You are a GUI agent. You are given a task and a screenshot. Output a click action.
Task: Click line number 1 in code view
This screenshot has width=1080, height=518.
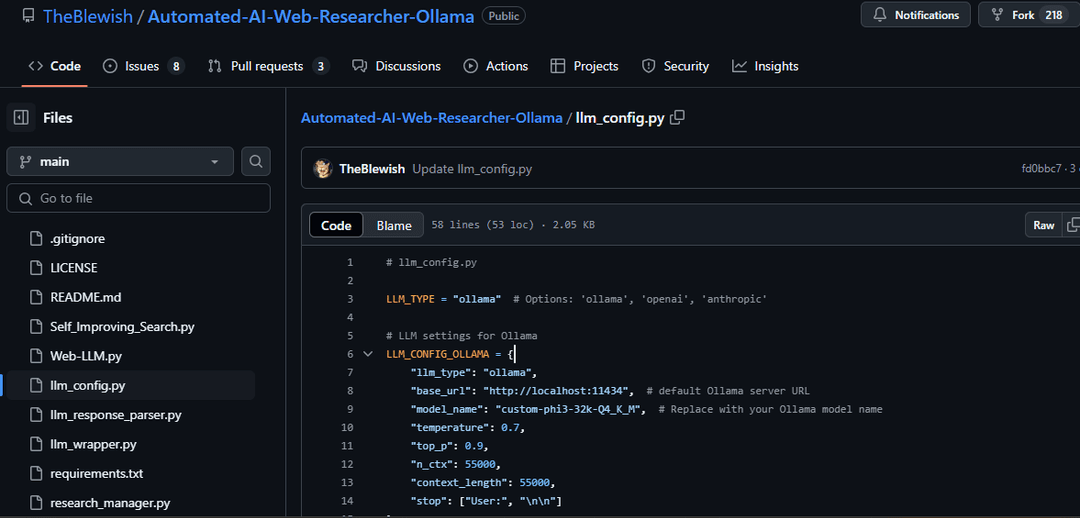350,262
